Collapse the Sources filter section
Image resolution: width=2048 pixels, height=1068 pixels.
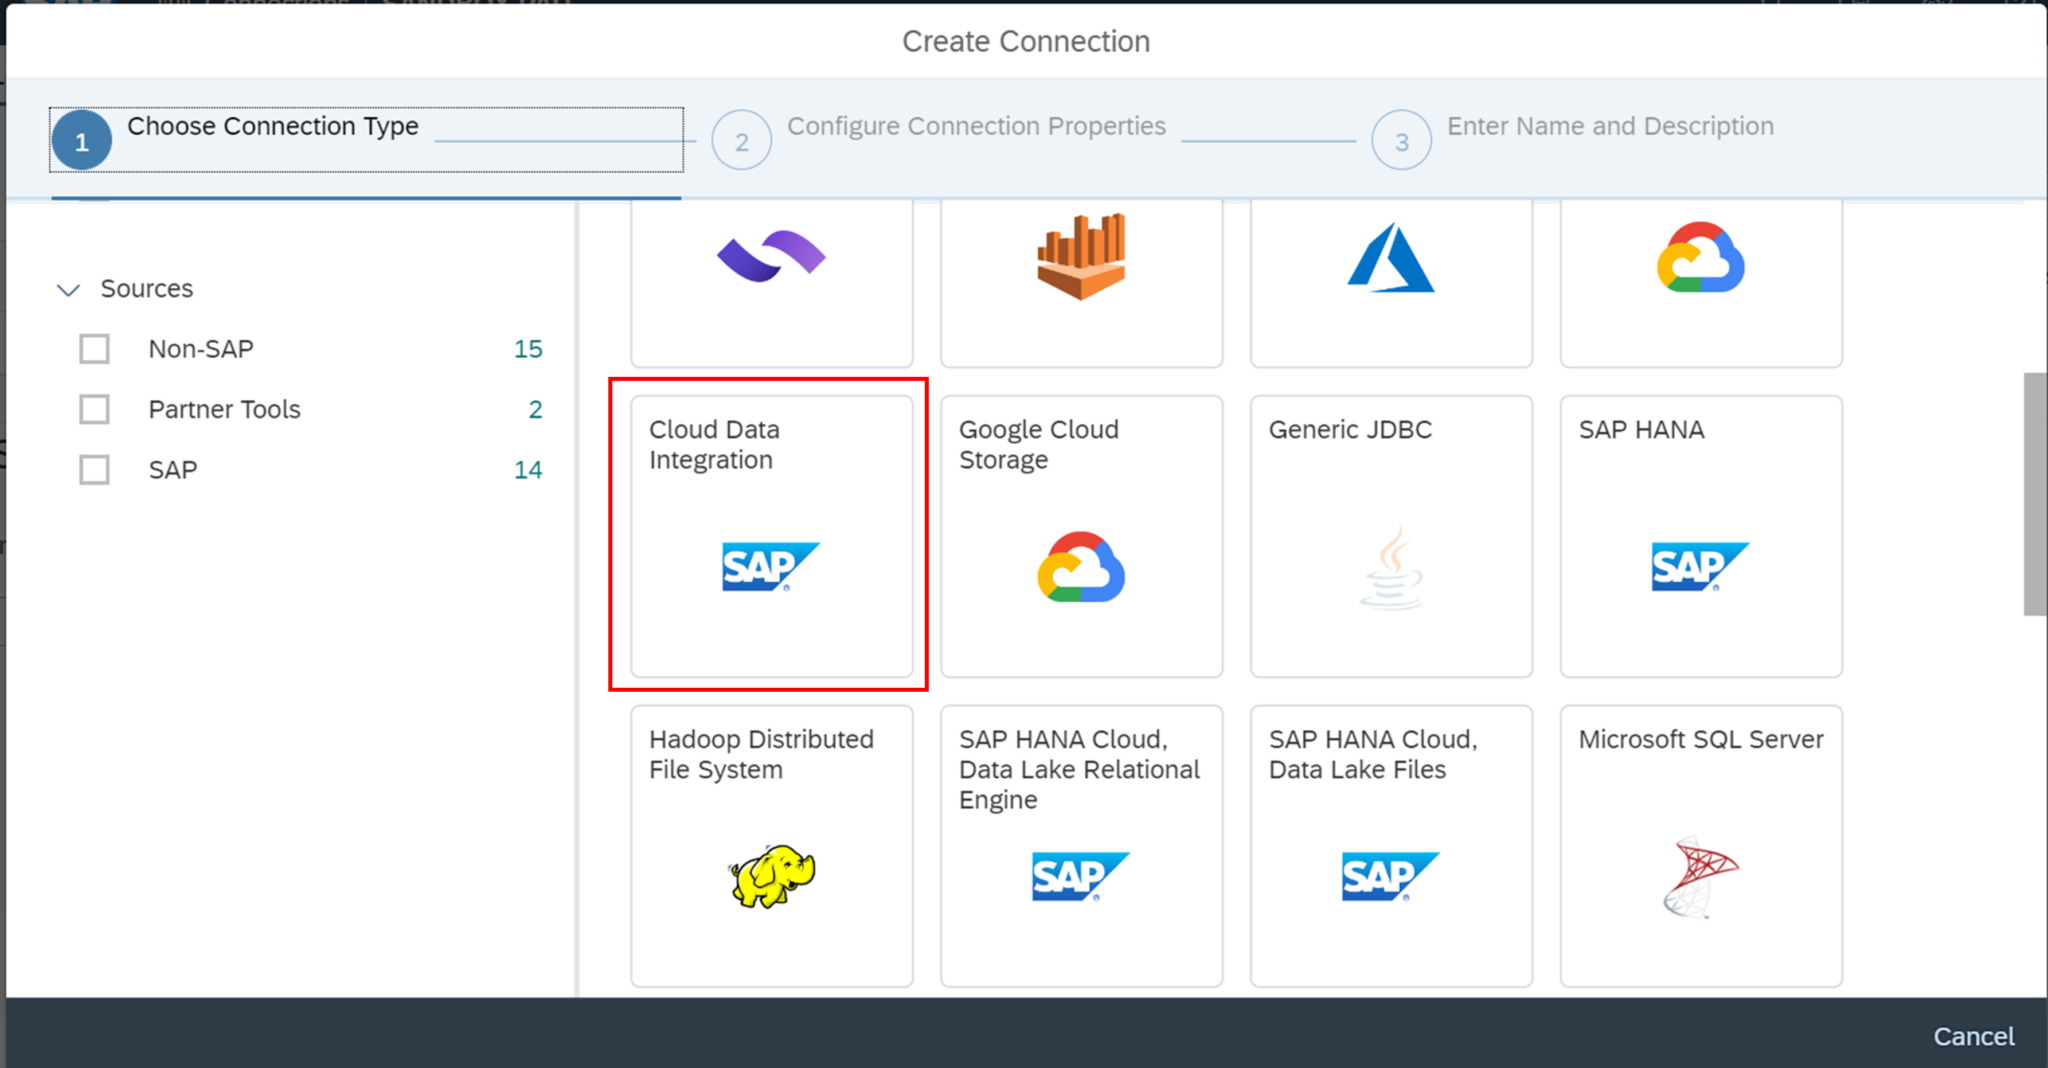click(68, 290)
